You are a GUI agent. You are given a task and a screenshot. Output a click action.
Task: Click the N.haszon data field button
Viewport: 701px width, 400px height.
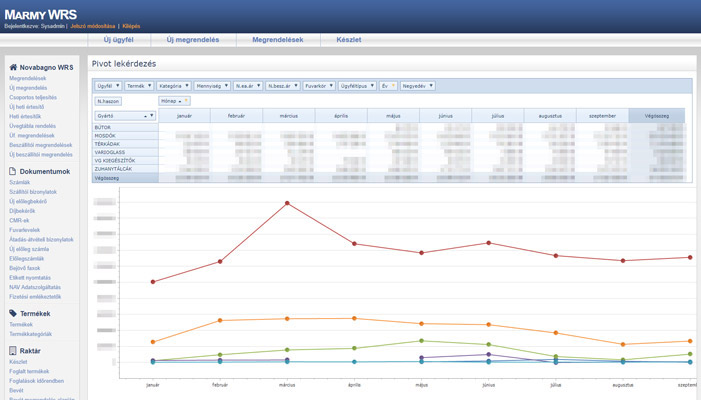(108, 101)
